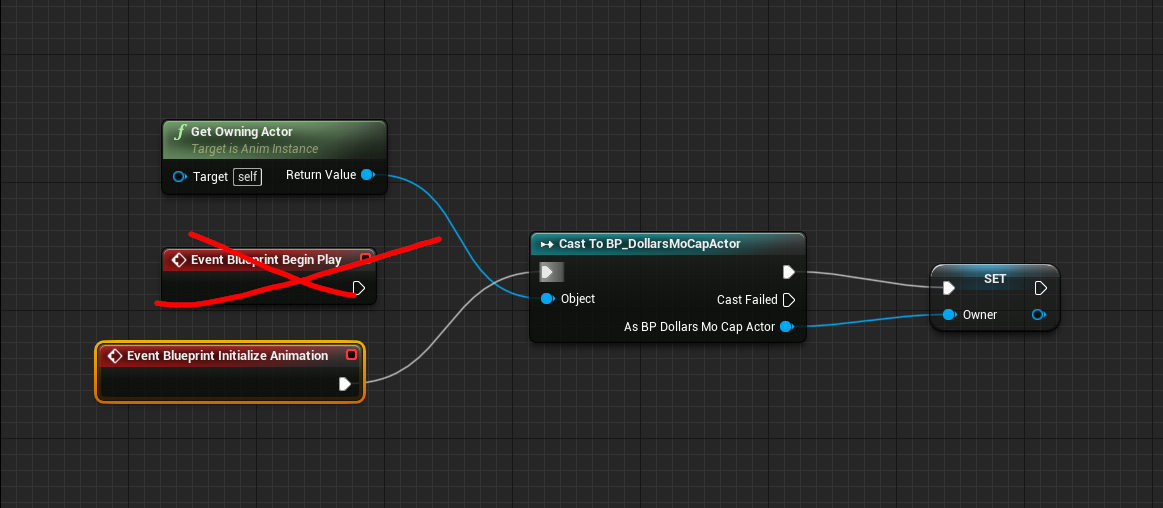Click the top exec output pin on the Cast node
Image resolution: width=1163 pixels, height=508 pixels.
(788, 272)
